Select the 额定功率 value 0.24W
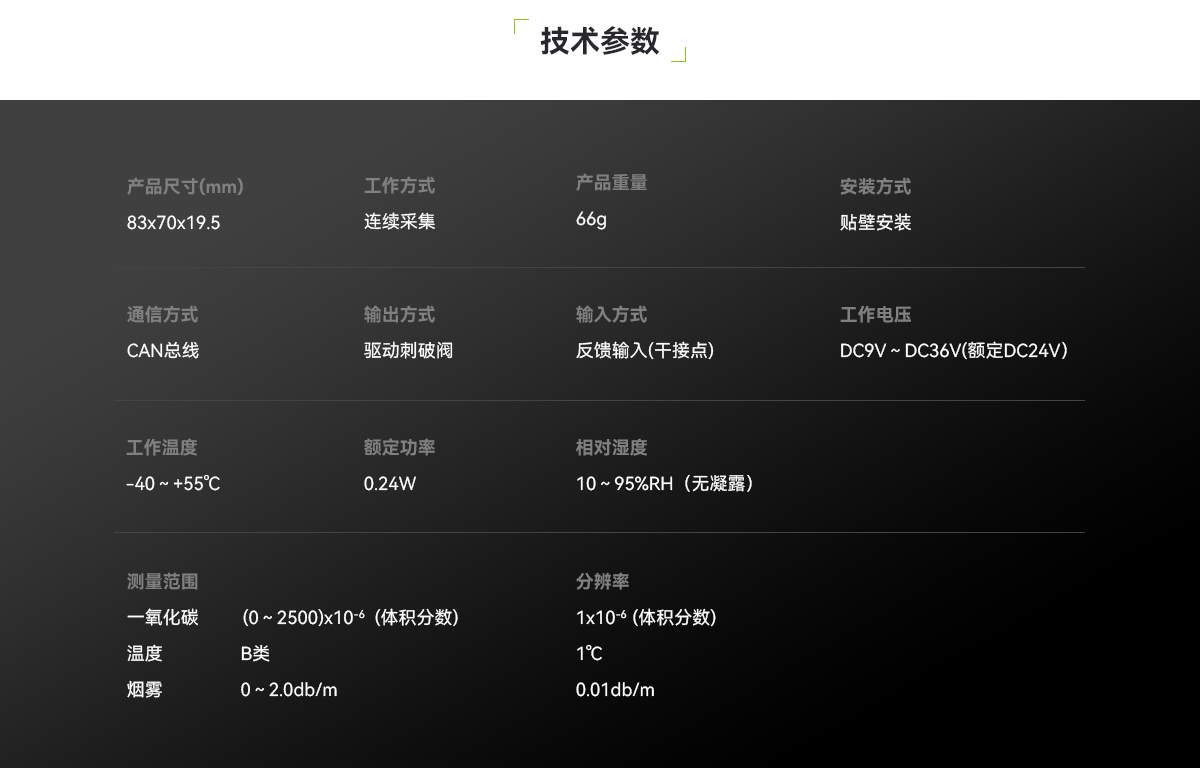This screenshot has height=768, width=1200. coord(389,483)
